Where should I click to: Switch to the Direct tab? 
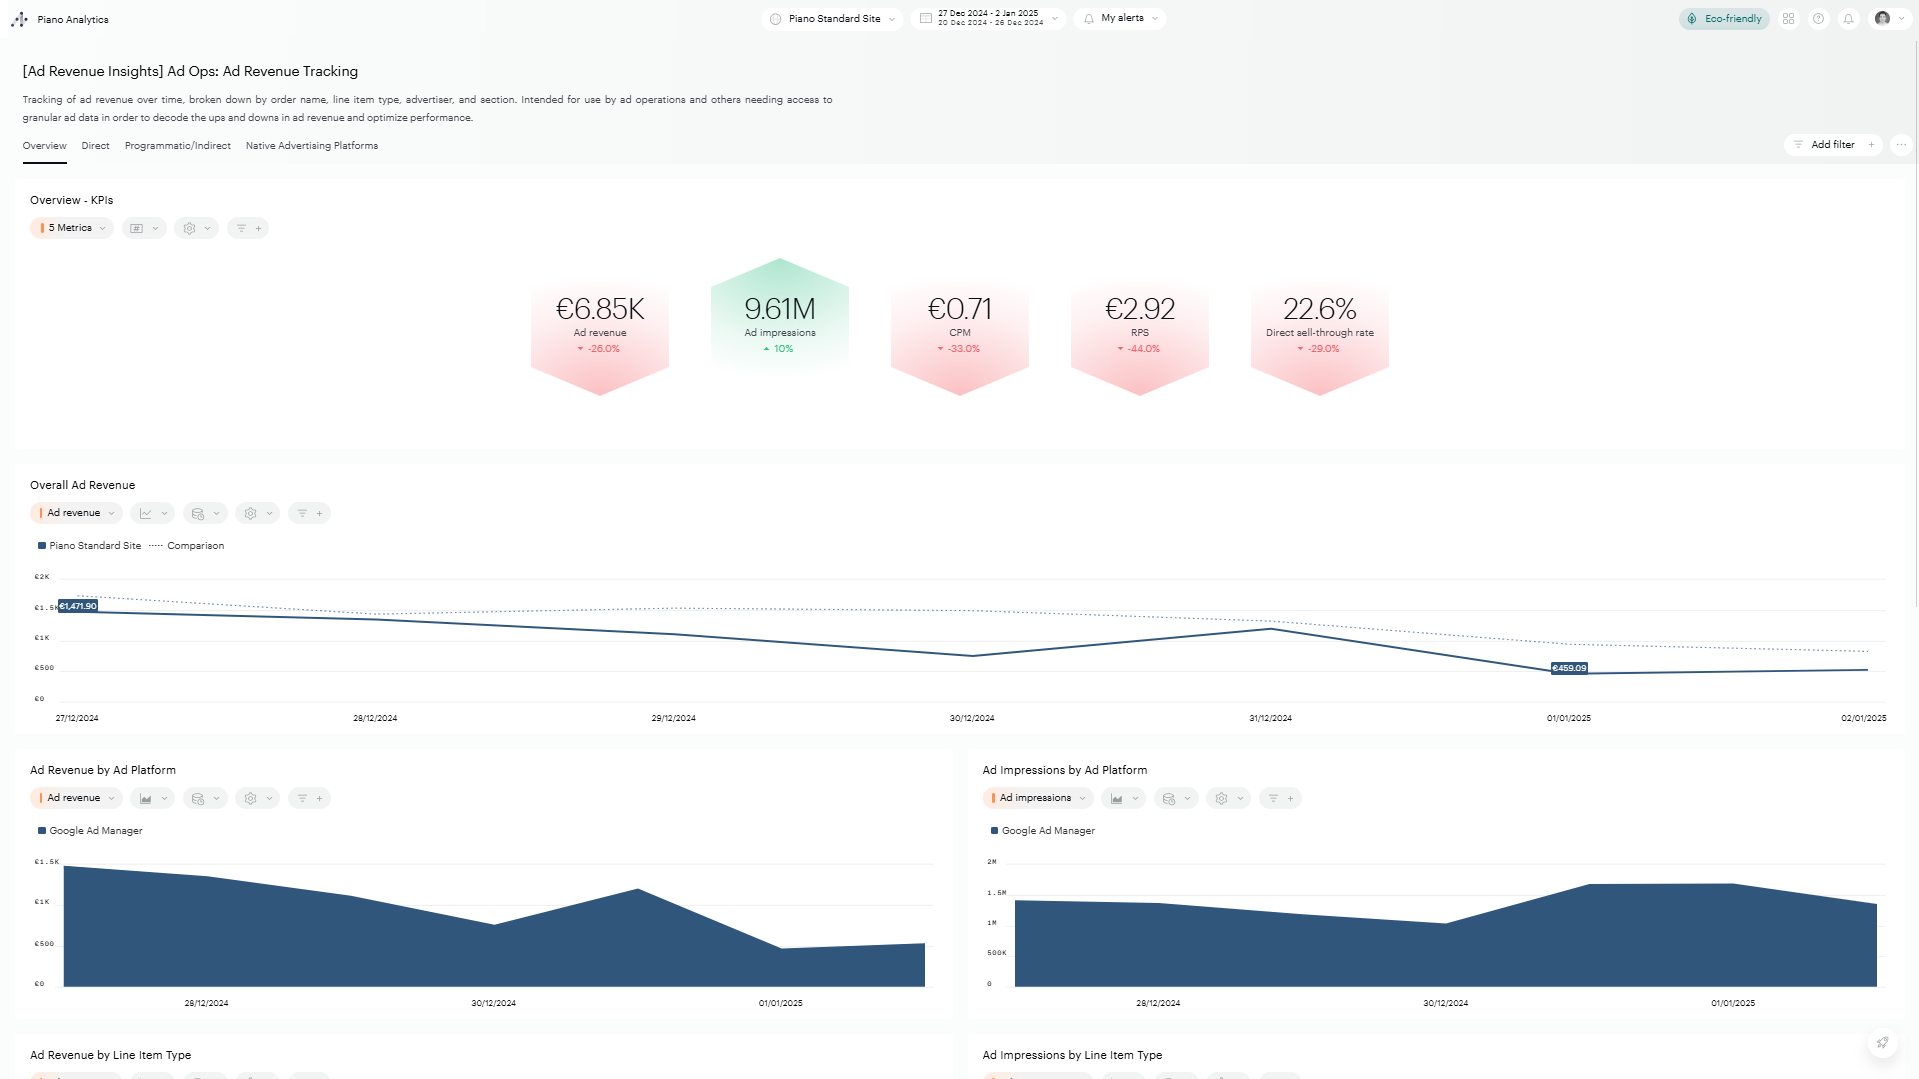[95, 146]
